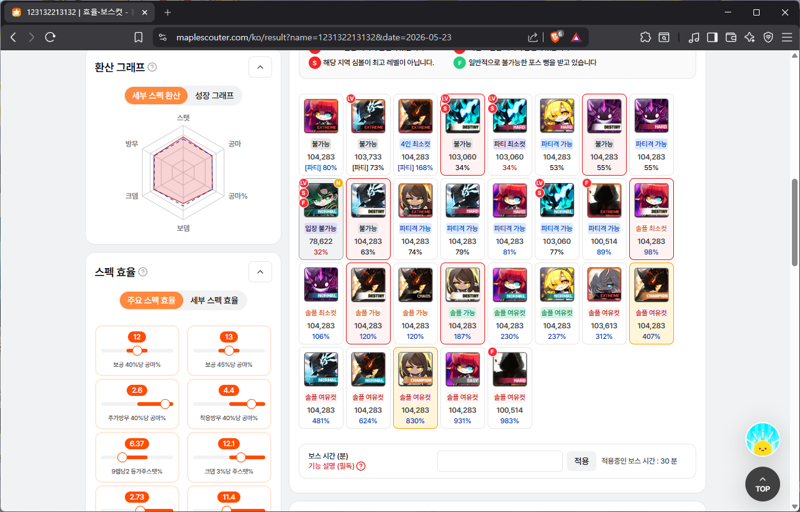Click the browser forward arrow

point(32,37)
